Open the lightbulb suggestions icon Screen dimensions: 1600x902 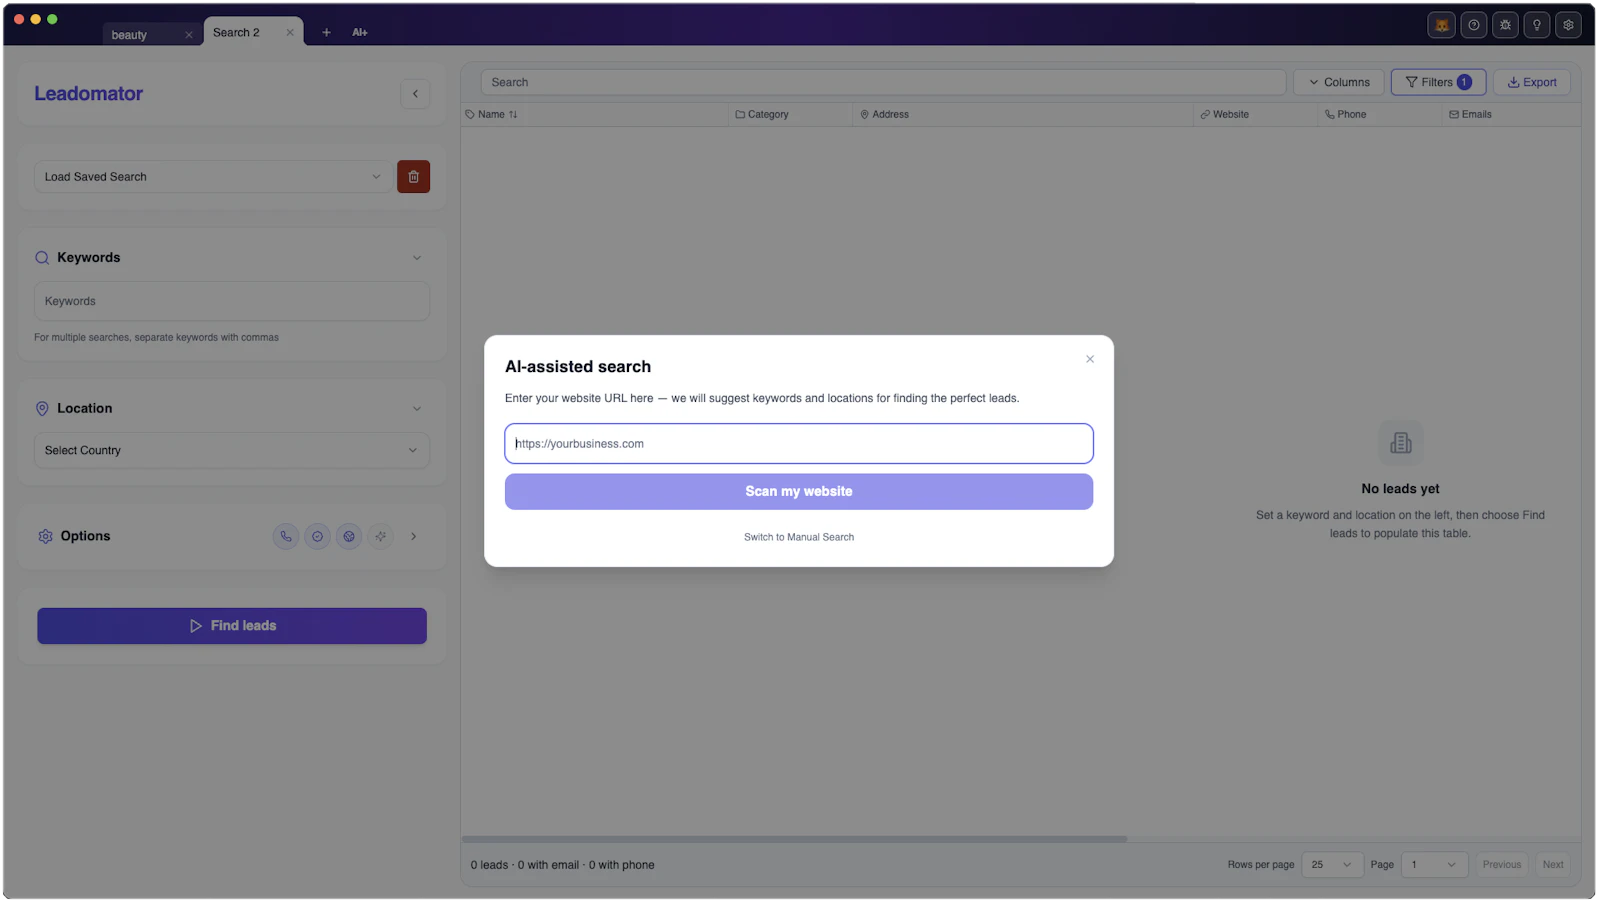(1537, 25)
